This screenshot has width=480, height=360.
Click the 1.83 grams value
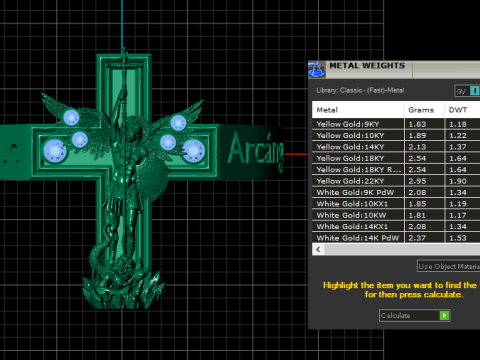click(417, 124)
